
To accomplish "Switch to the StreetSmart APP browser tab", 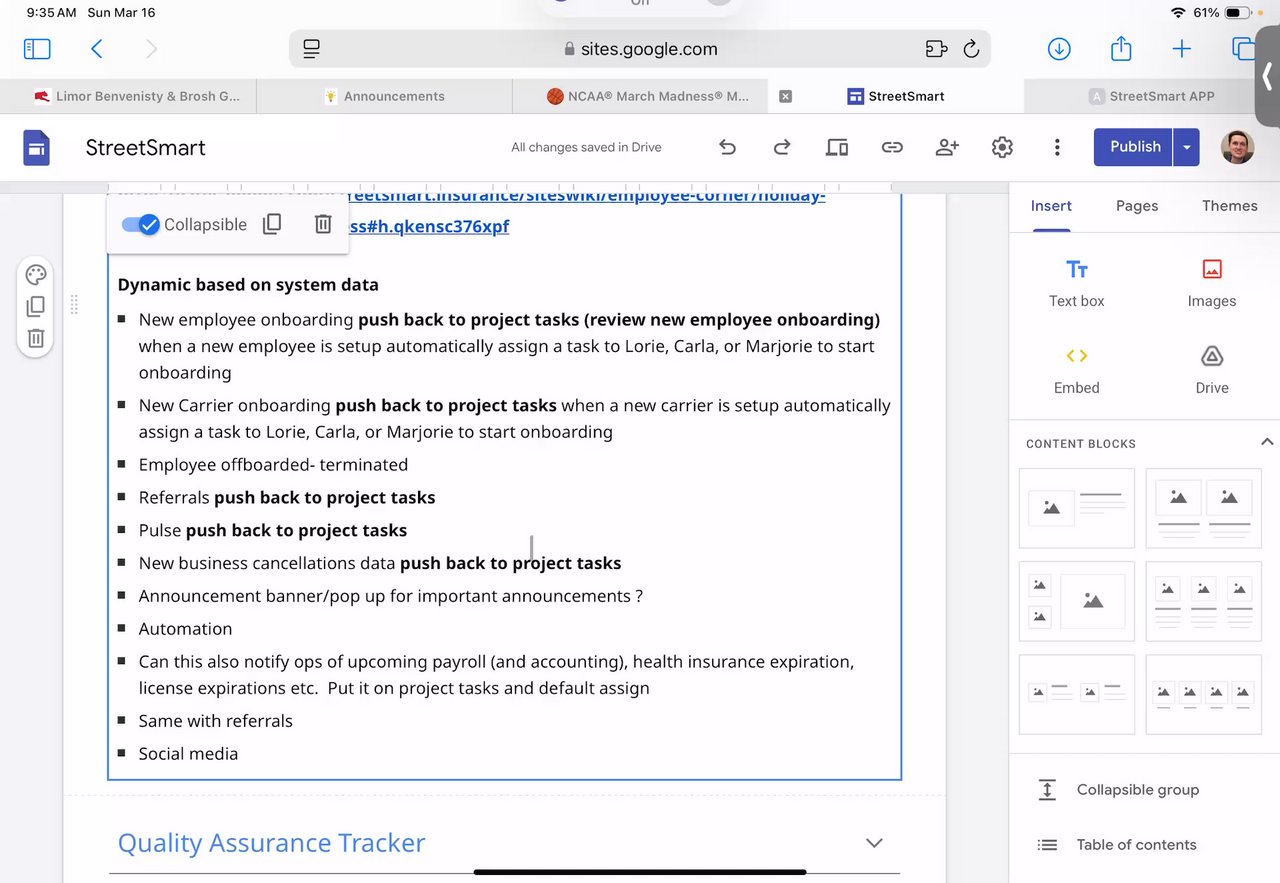I will pos(1152,96).
